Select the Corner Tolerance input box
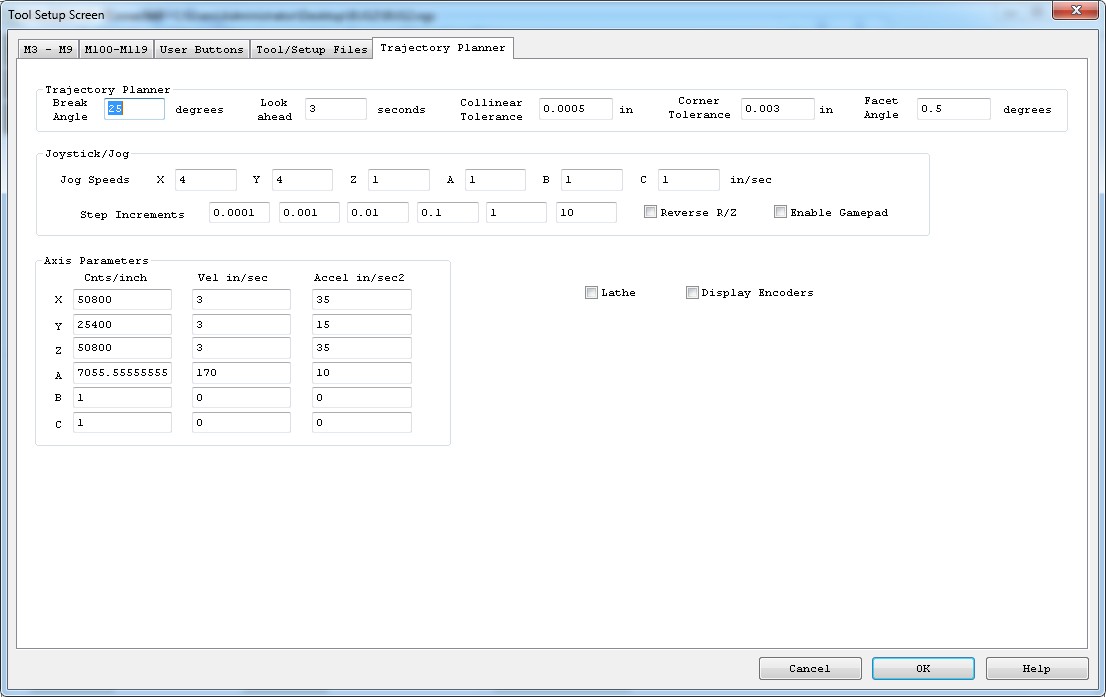 coord(777,109)
